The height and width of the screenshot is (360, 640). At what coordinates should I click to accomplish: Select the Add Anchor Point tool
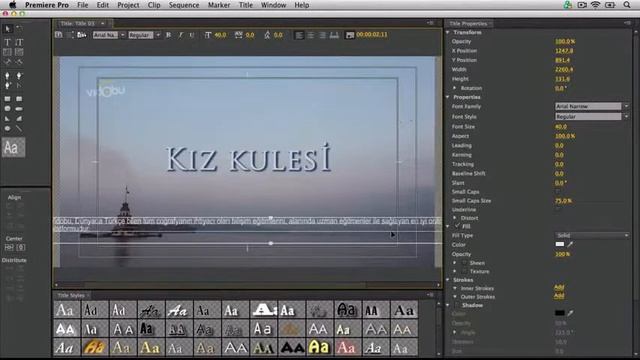pos(7,85)
